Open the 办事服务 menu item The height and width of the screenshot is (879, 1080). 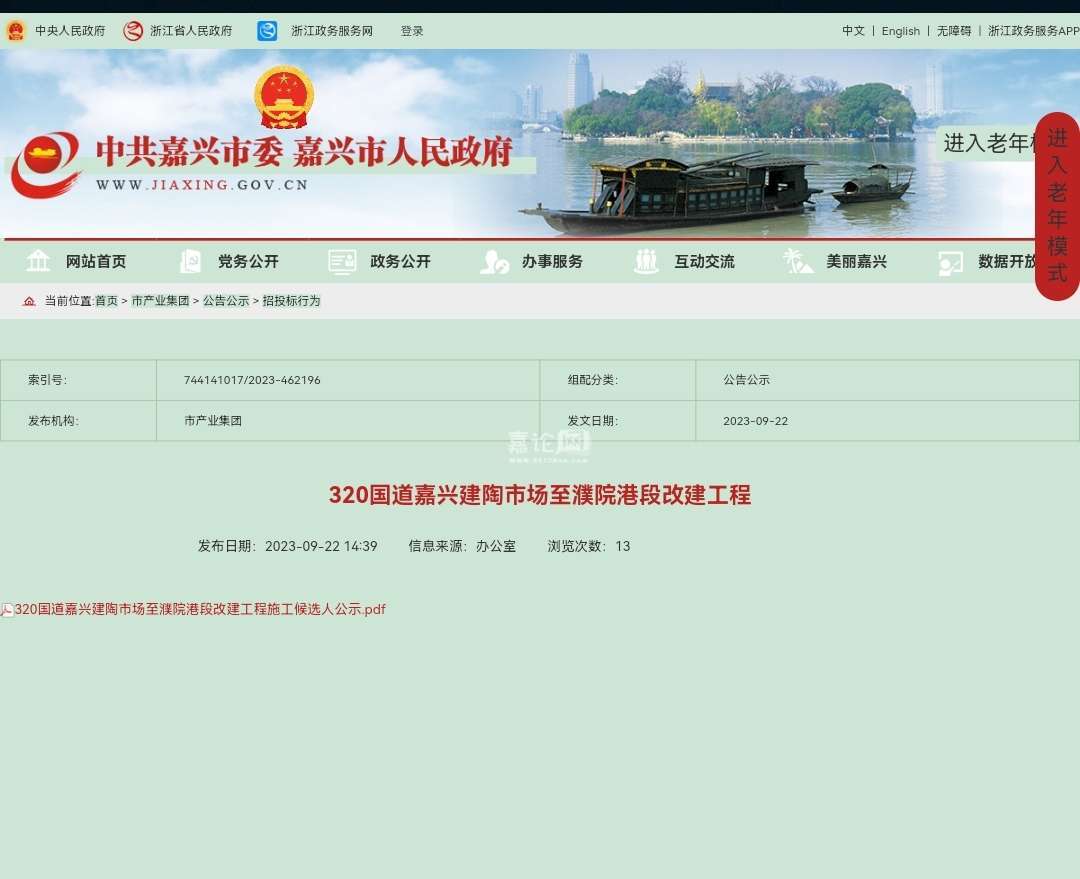point(552,261)
